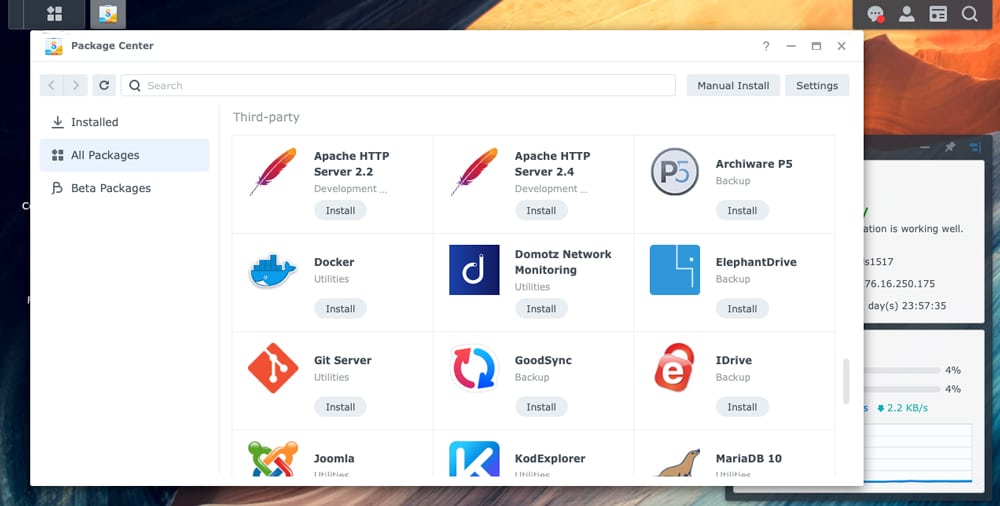Open the notifications chat bubble icon
The height and width of the screenshot is (506, 1000).
point(875,14)
